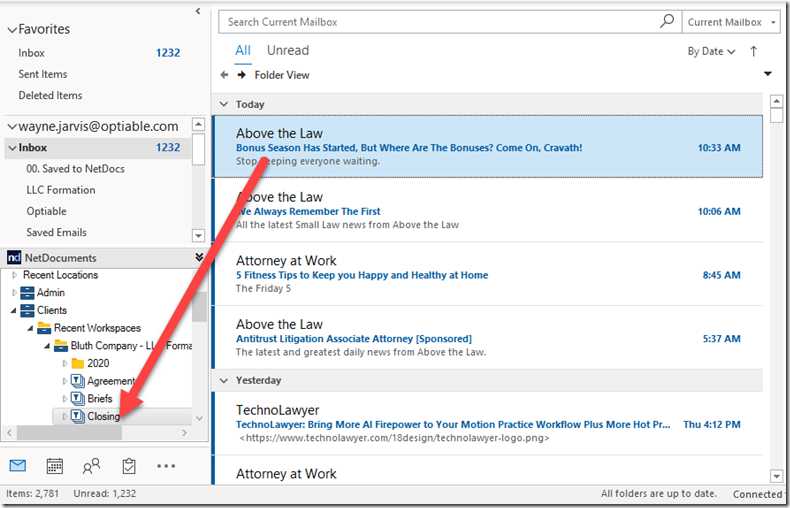Go forward with Folder View right arrow
Viewport: 790px width, 508px height.
coord(242,75)
